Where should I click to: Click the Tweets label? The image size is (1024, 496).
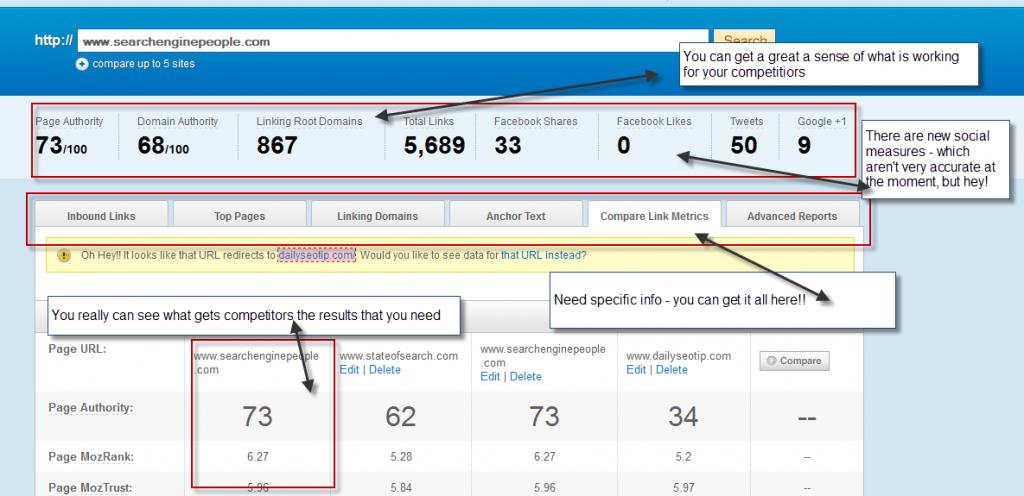tap(746, 121)
